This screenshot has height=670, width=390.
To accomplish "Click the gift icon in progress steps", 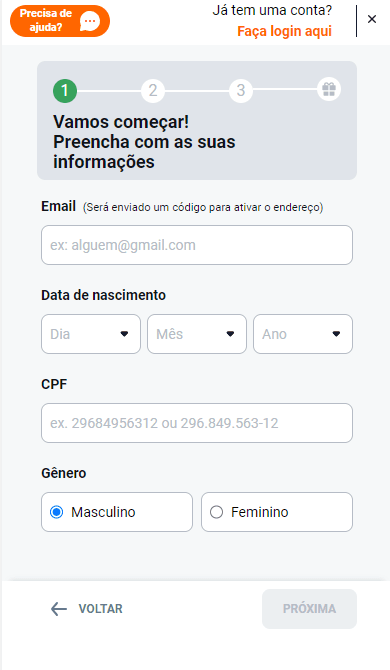I will tap(329, 90).
